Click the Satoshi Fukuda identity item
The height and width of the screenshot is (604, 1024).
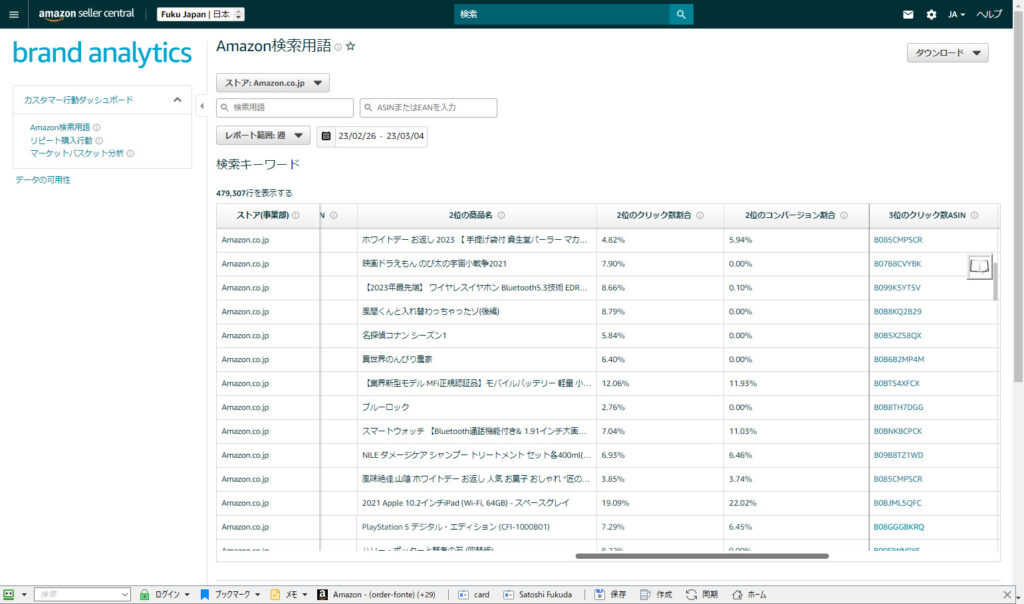click(x=537, y=594)
